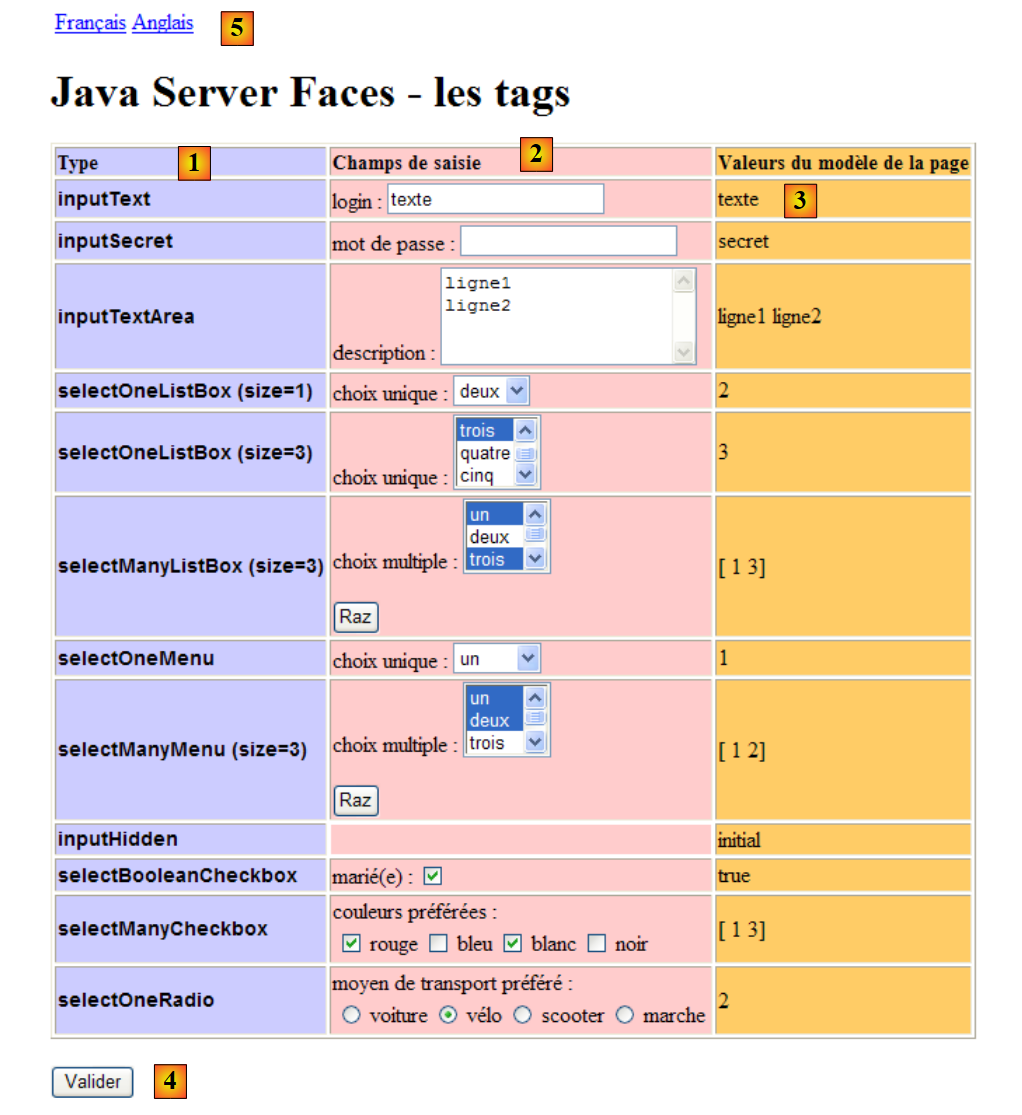This screenshot has width=1022, height=1115.
Task: Select quatre in the choix unique list
Action: [x=486, y=453]
